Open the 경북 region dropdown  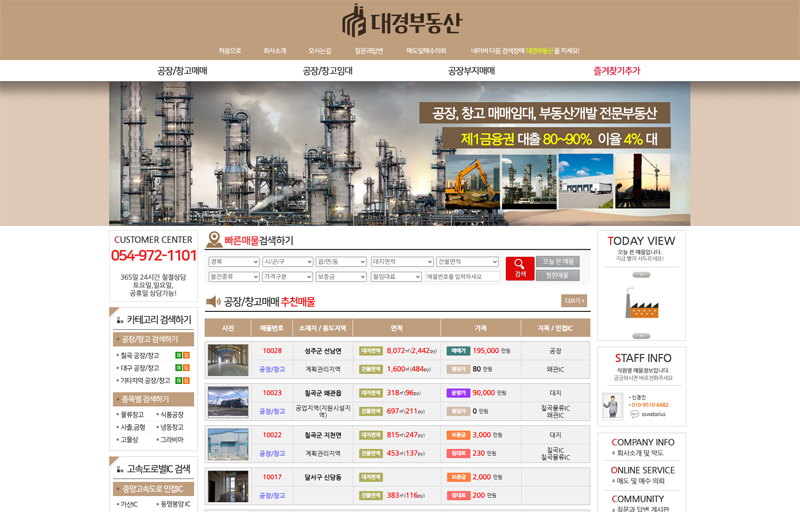point(234,262)
